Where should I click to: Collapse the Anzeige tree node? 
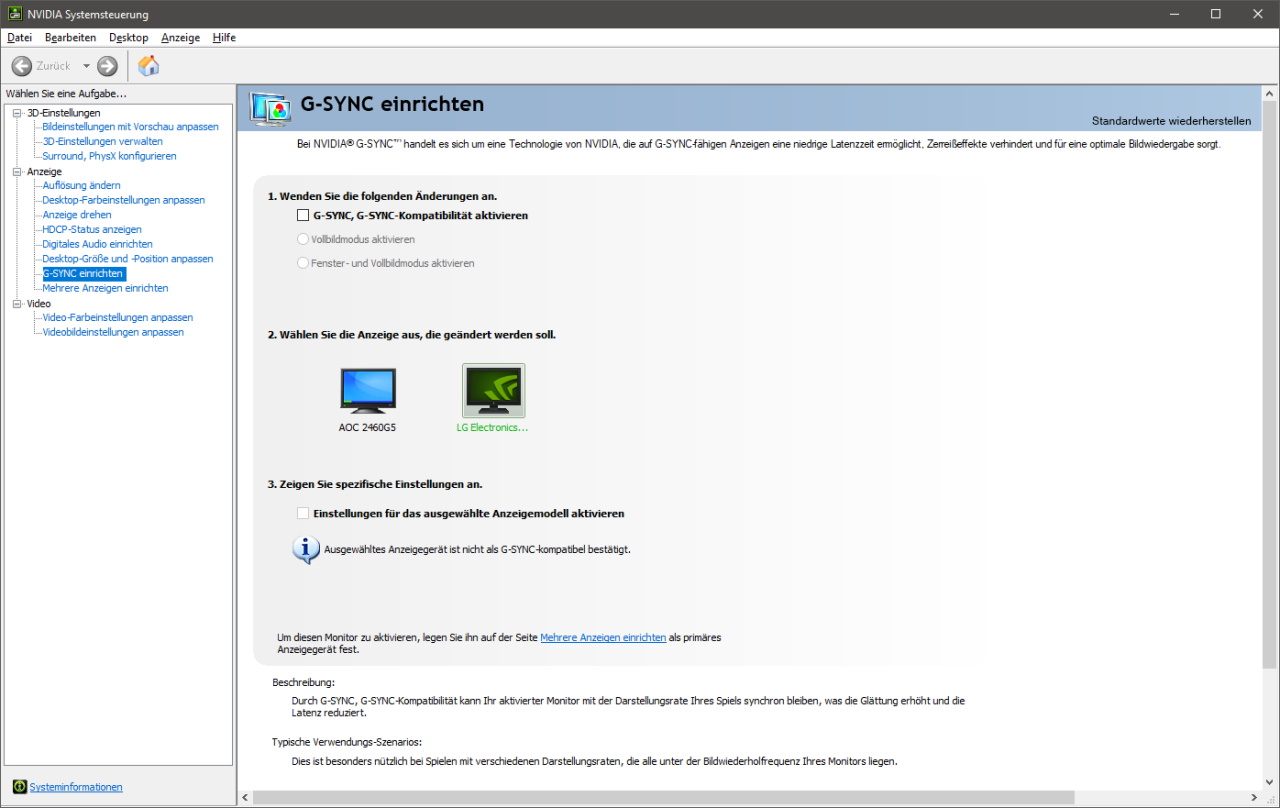coord(17,172)
